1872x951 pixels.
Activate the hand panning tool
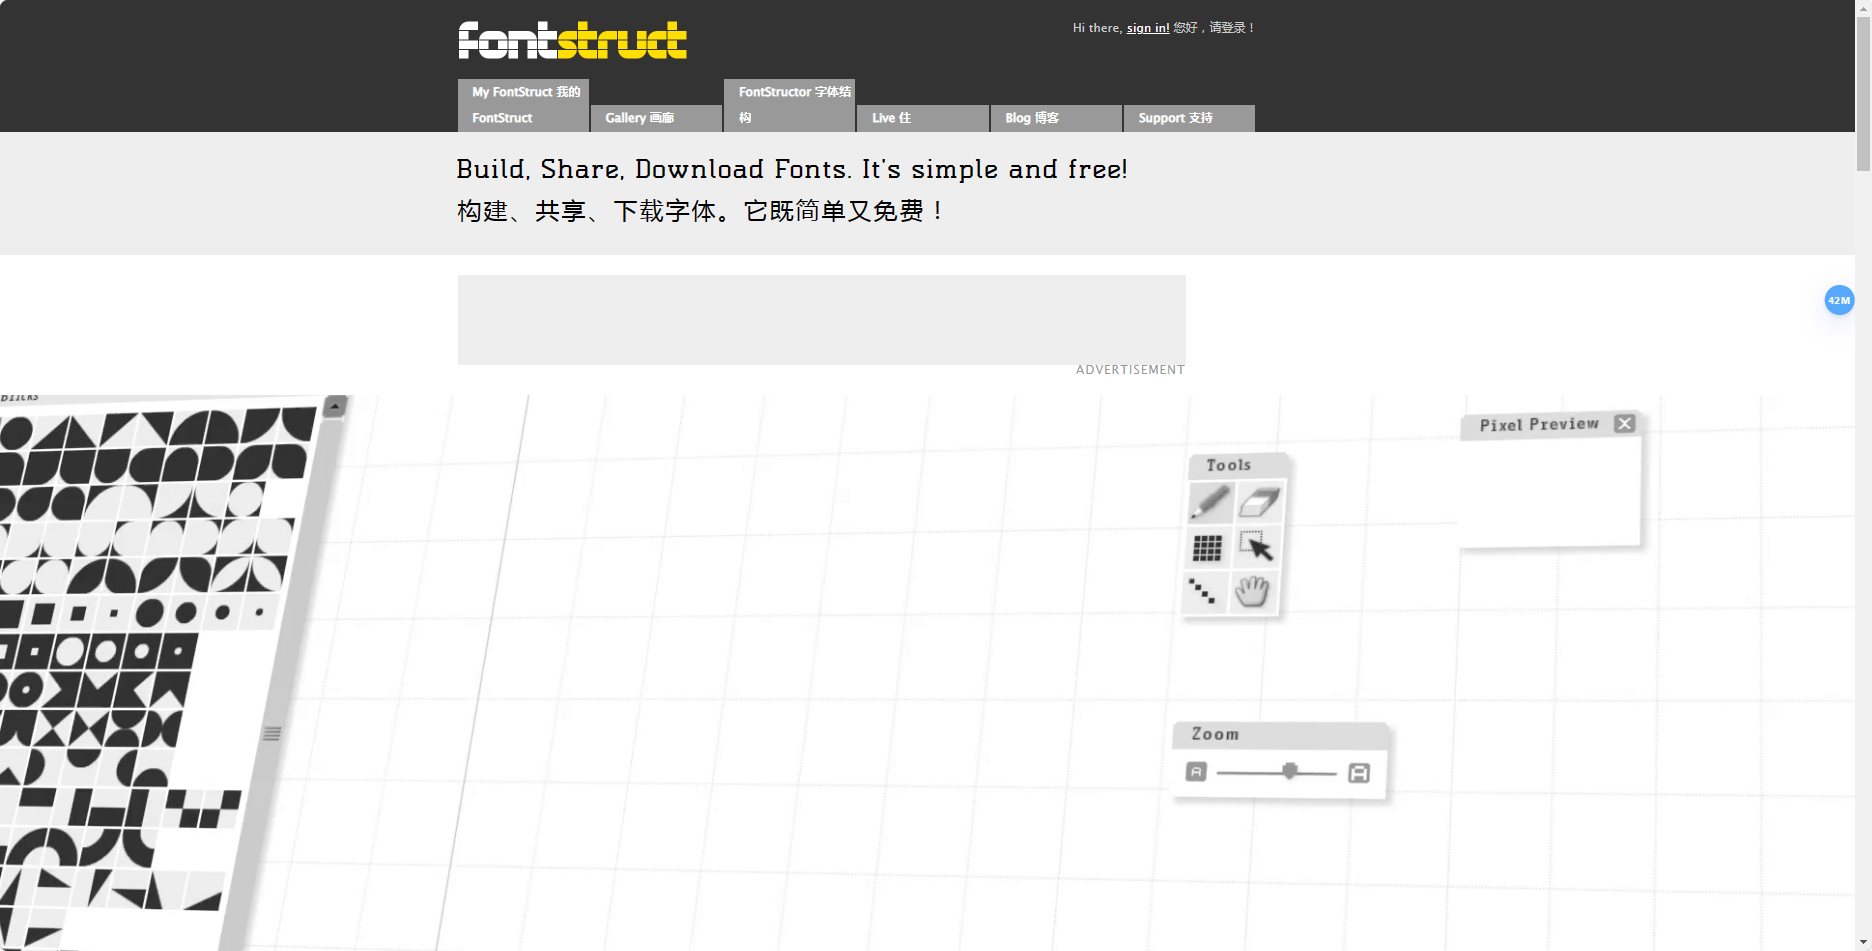1252,591
